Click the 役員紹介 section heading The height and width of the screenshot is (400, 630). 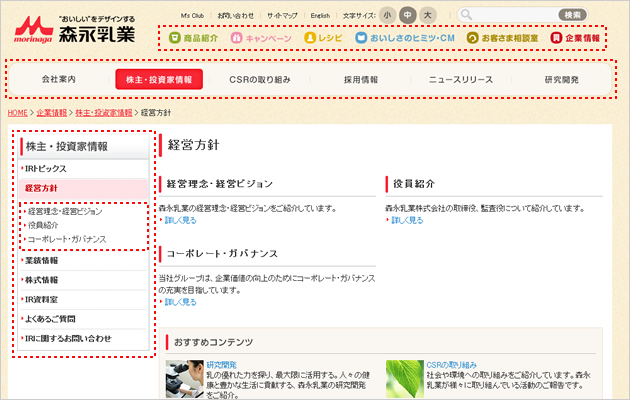(414, 184)
